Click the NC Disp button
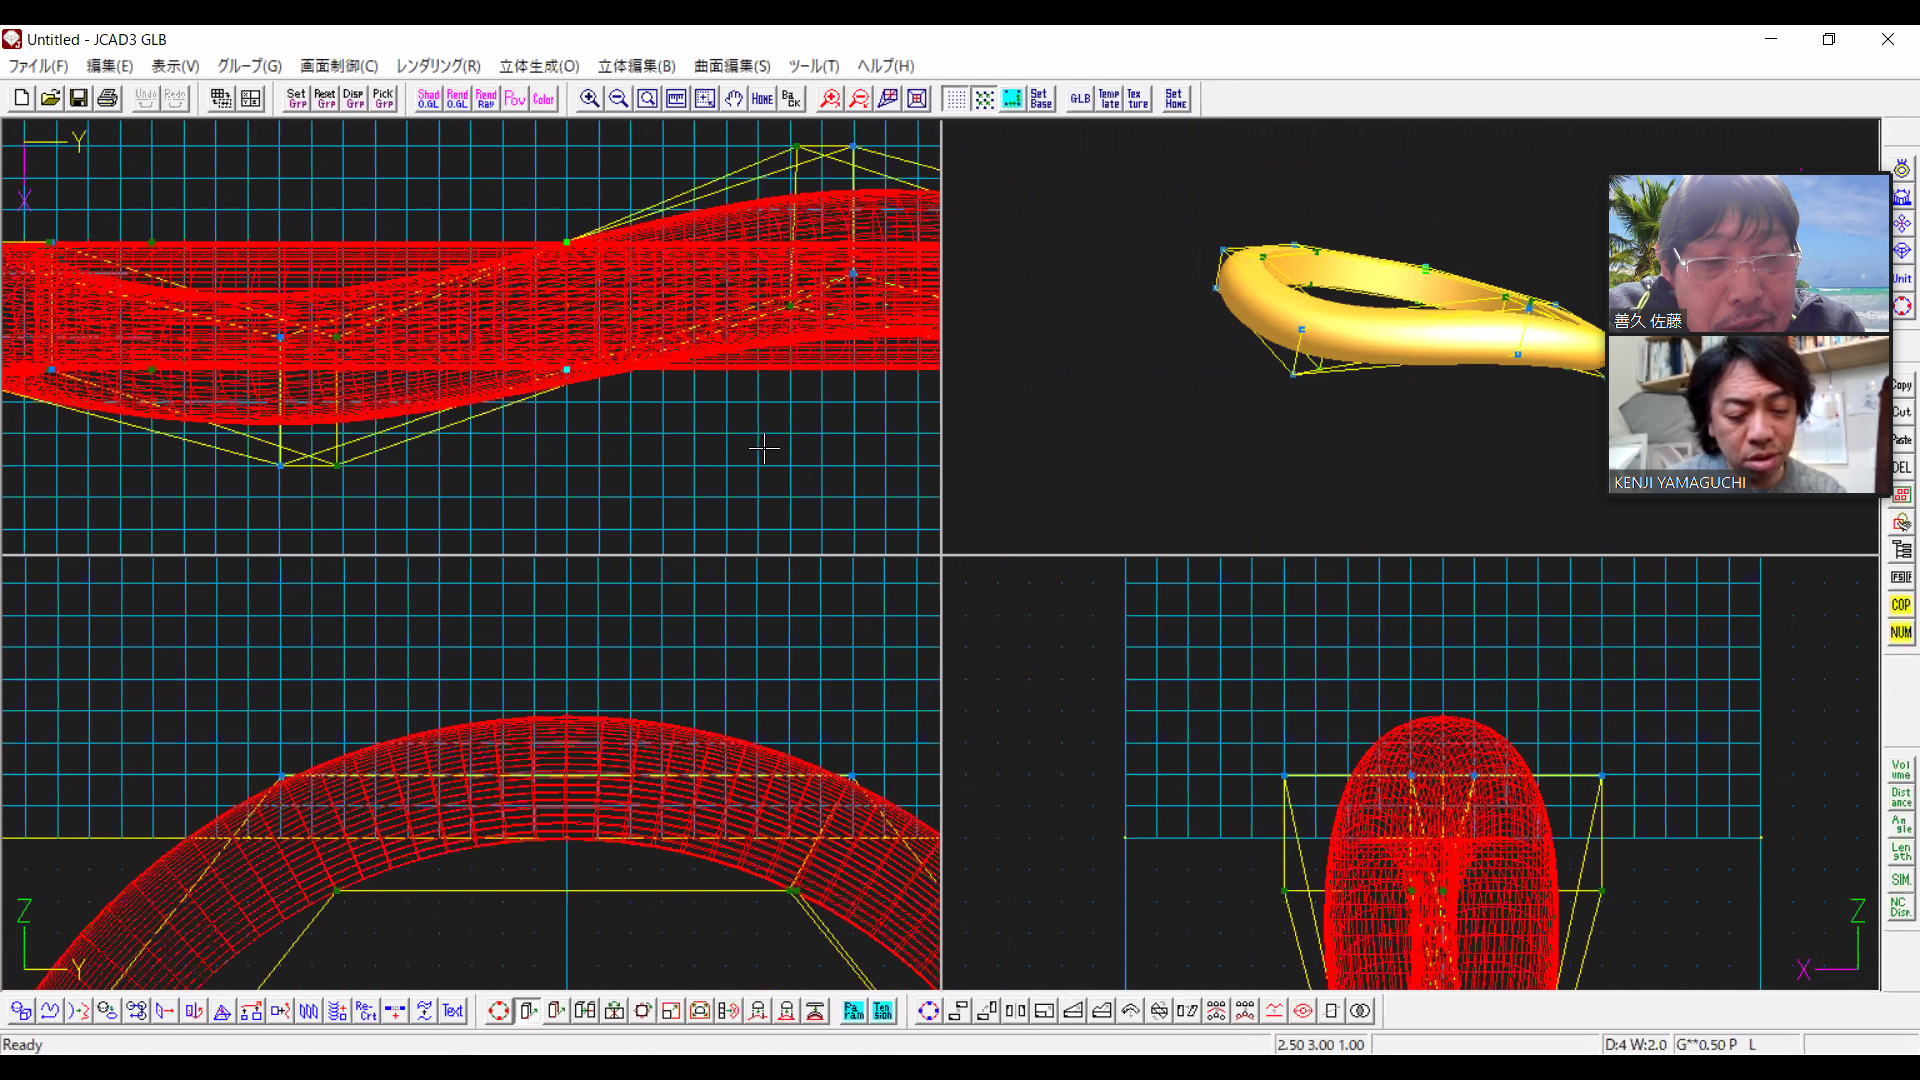The image size is (1920, 1080). coord(1901,907)
